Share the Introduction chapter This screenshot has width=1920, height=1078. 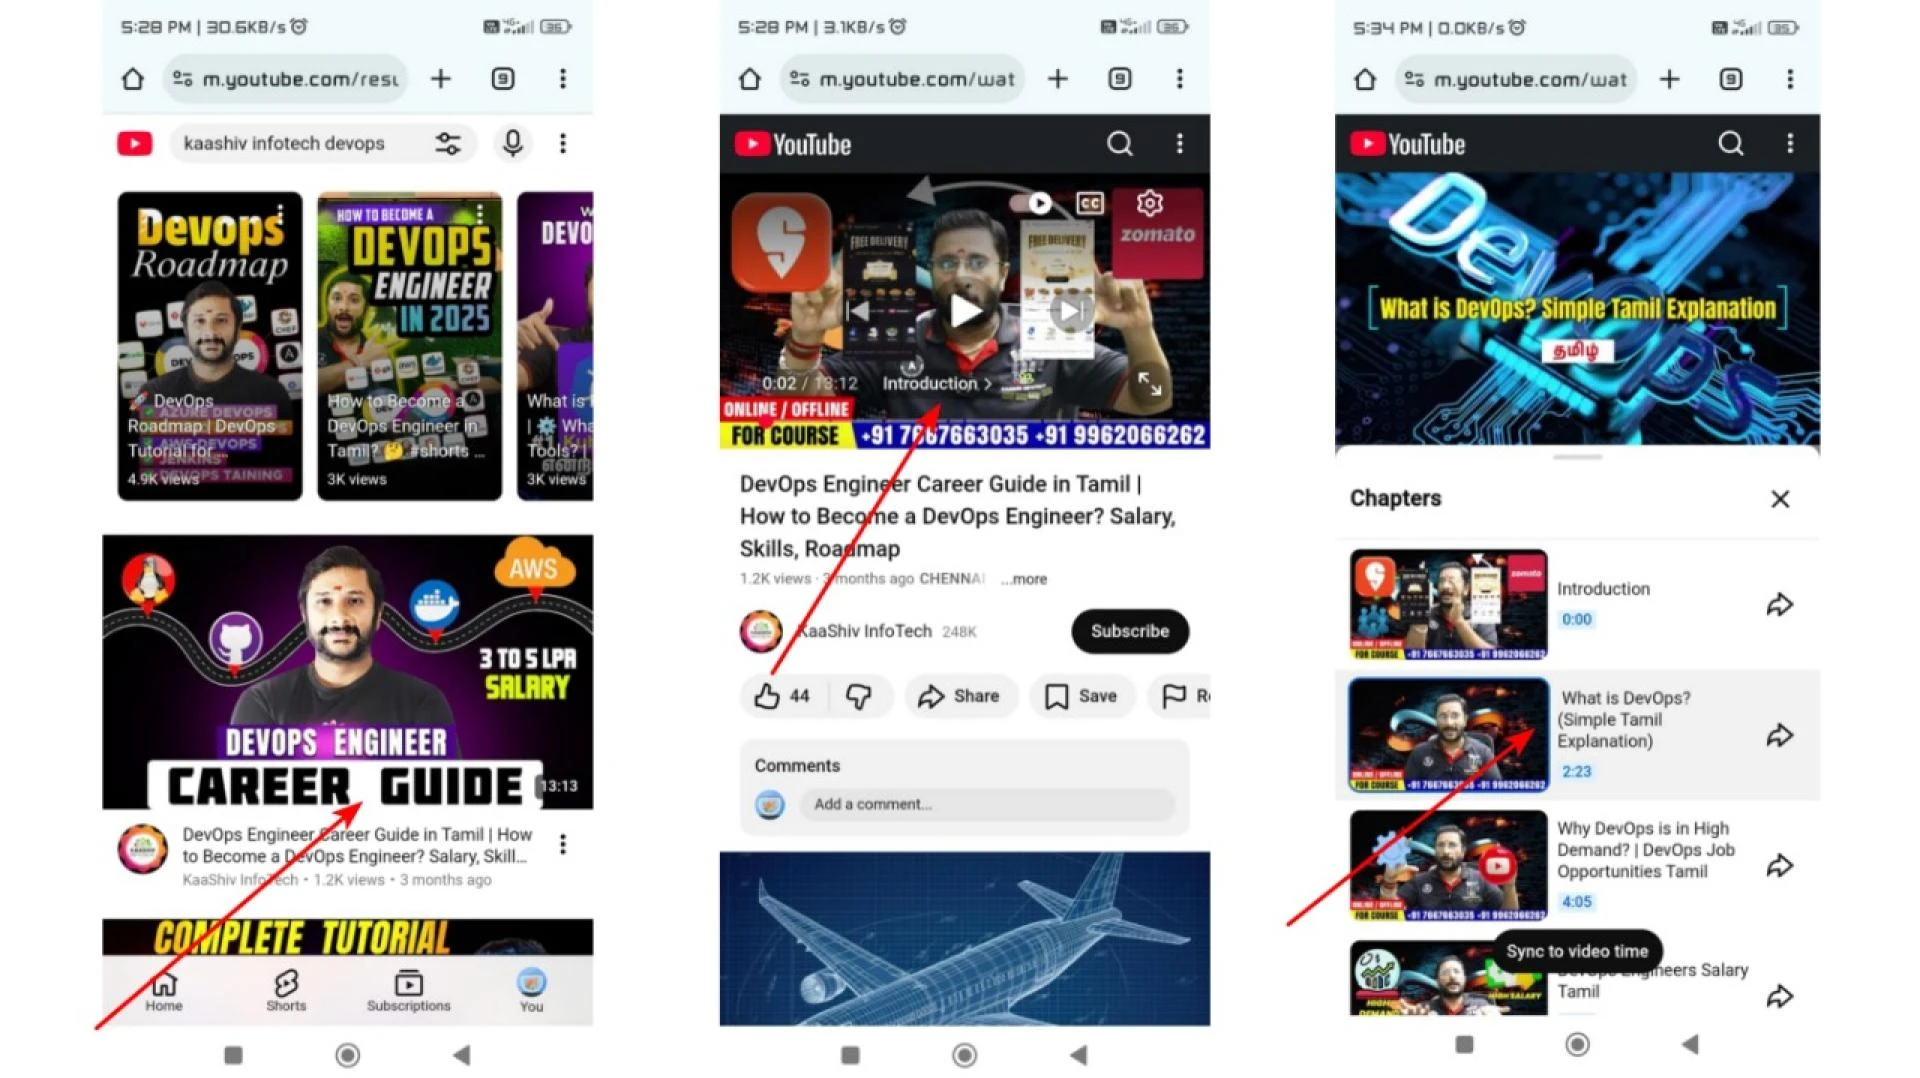click(1779, 605)
